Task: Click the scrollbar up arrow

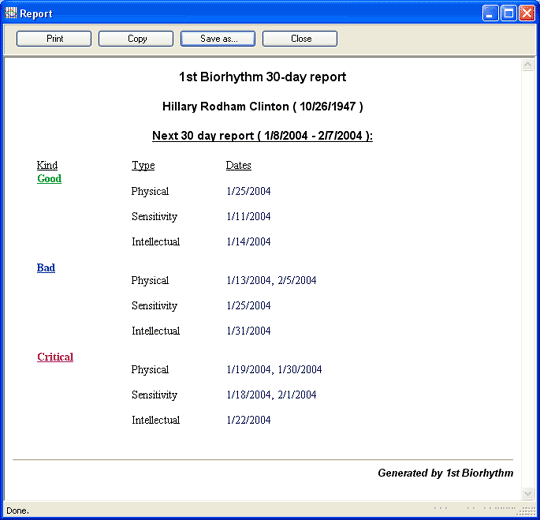Action: pyautogui.click(x=528, y=64)
